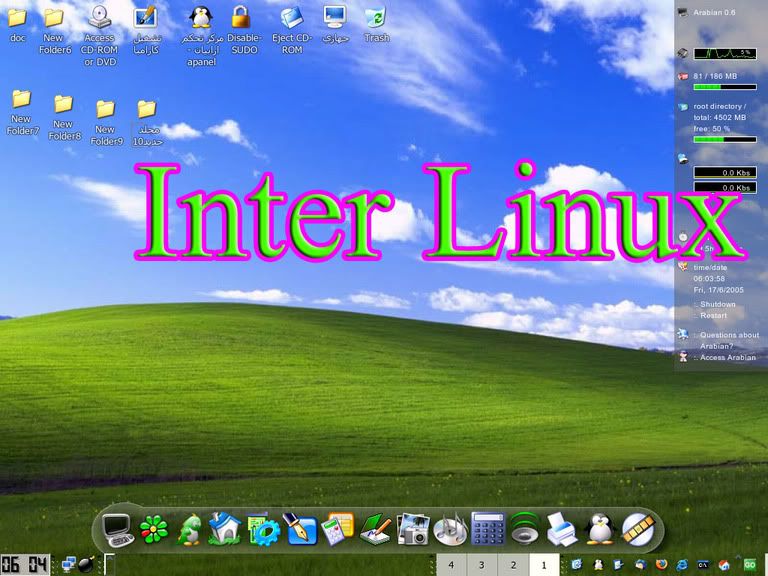Image resolution: width=768 pixels, height=576 pixels.
Task: Open the blue-roof home folder dock icon
Action: pos(224,529)
